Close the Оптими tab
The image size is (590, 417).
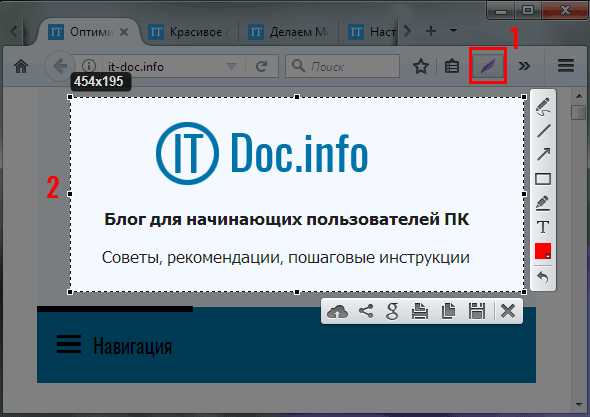tap(124, 32)
